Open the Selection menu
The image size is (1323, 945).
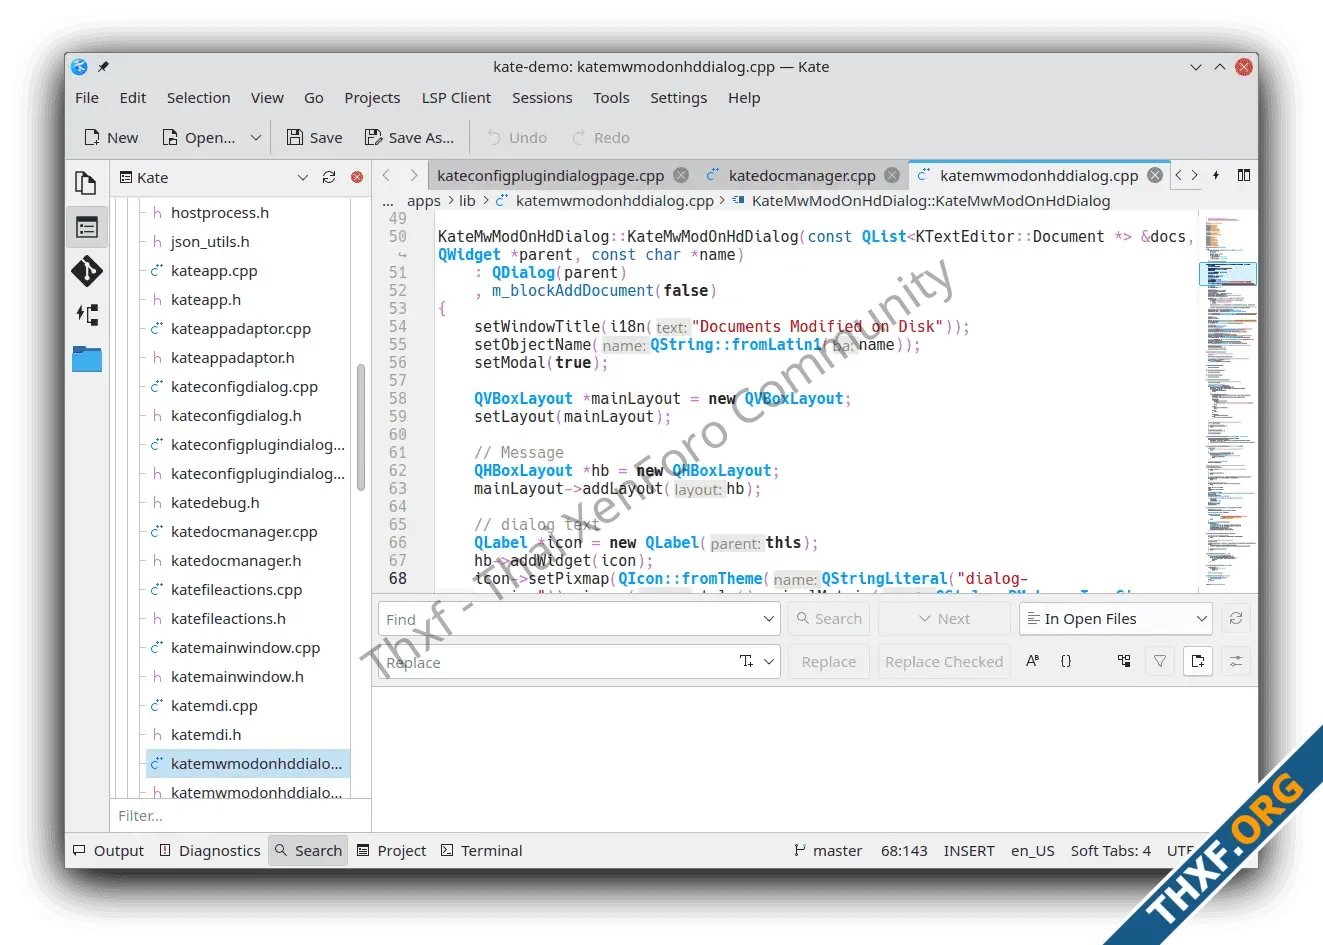click(198, 98)
